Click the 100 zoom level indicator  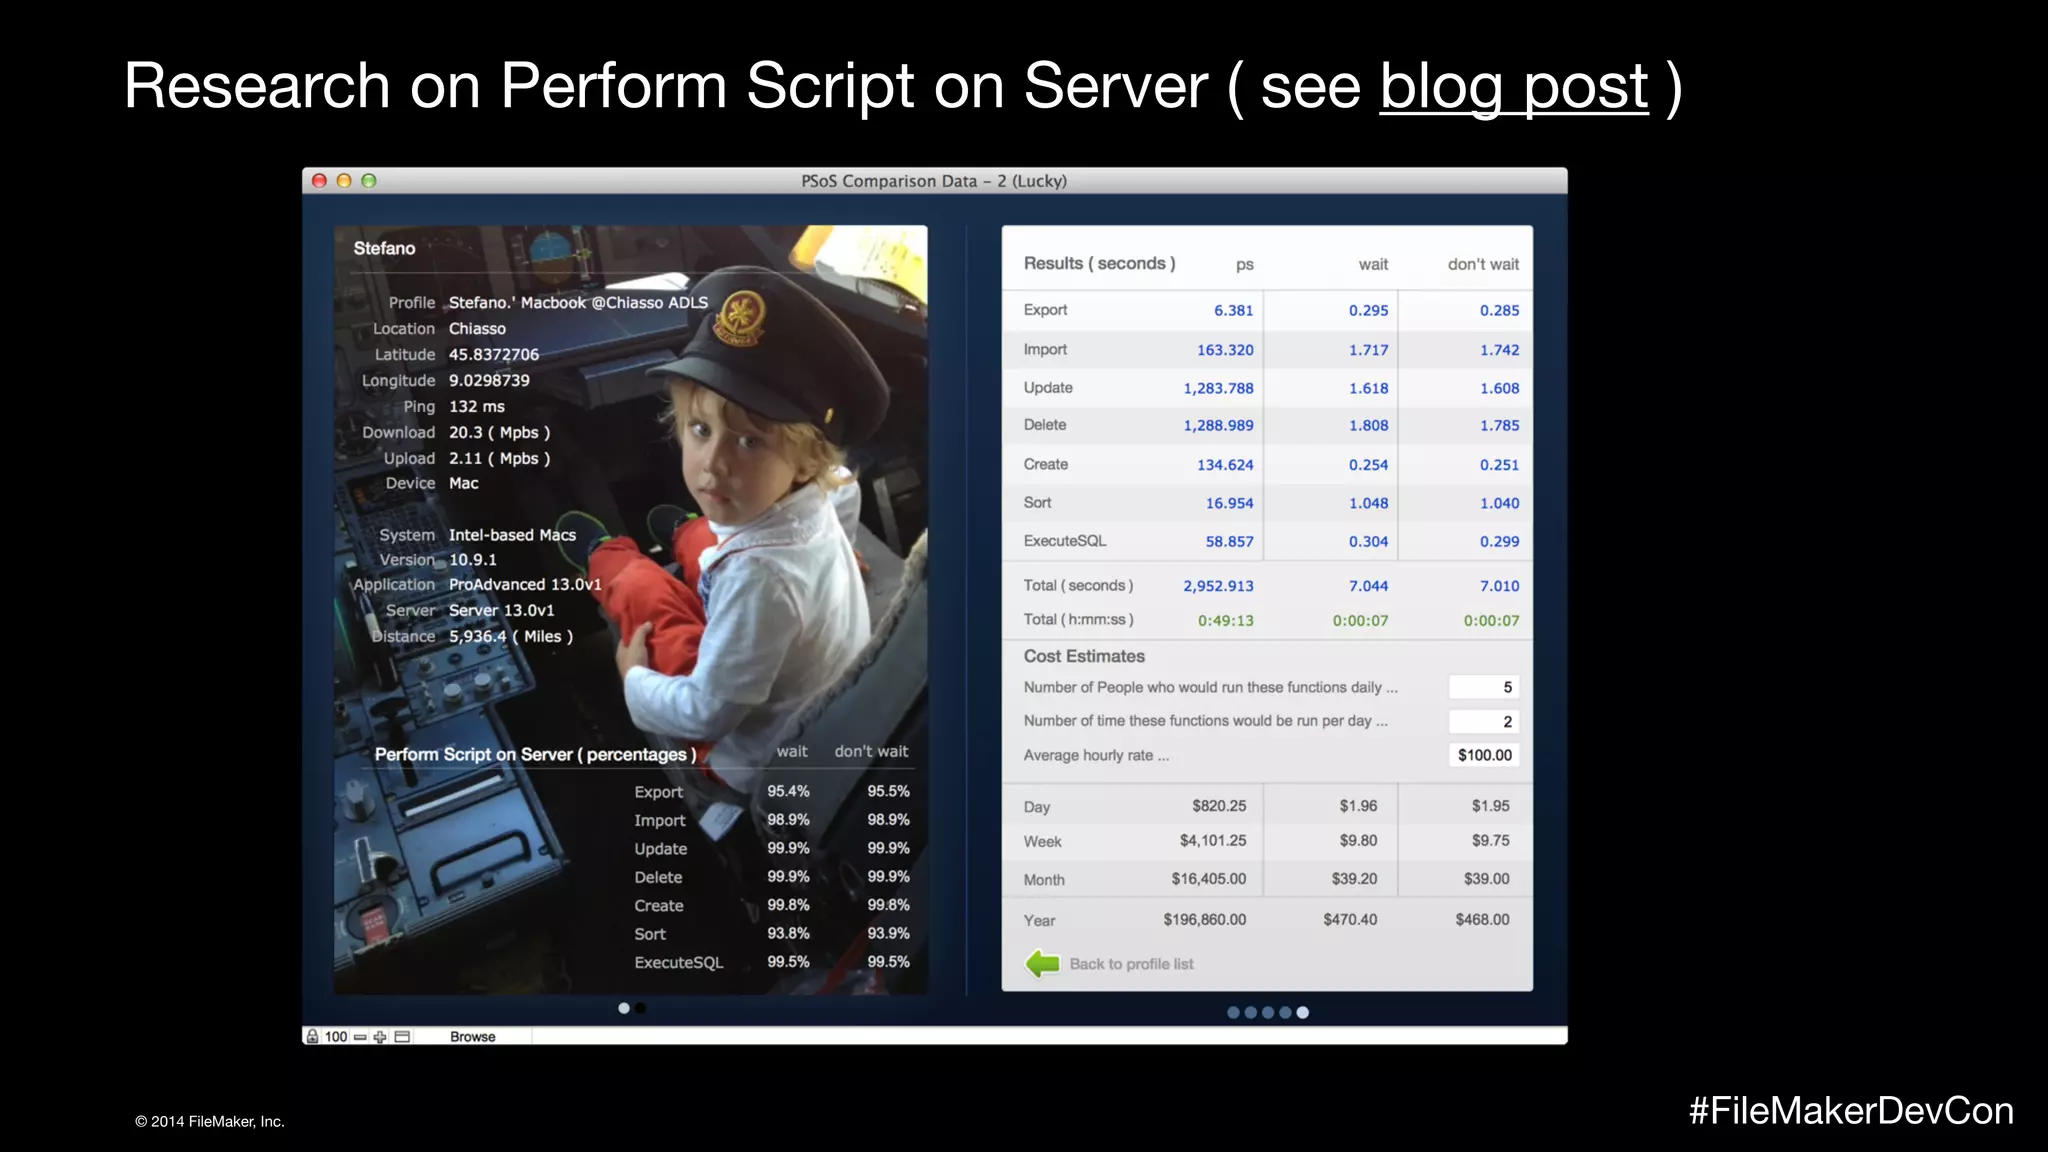pos(336,1036)
